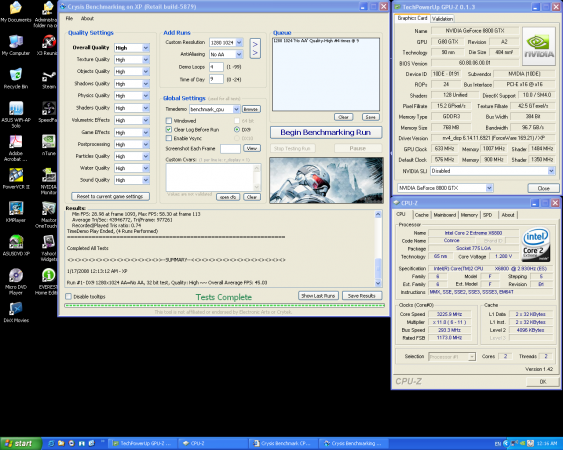Click the Custom Cvars box scrollbar
The height and width of the screenshot is (450, 563).
point(256,177)
